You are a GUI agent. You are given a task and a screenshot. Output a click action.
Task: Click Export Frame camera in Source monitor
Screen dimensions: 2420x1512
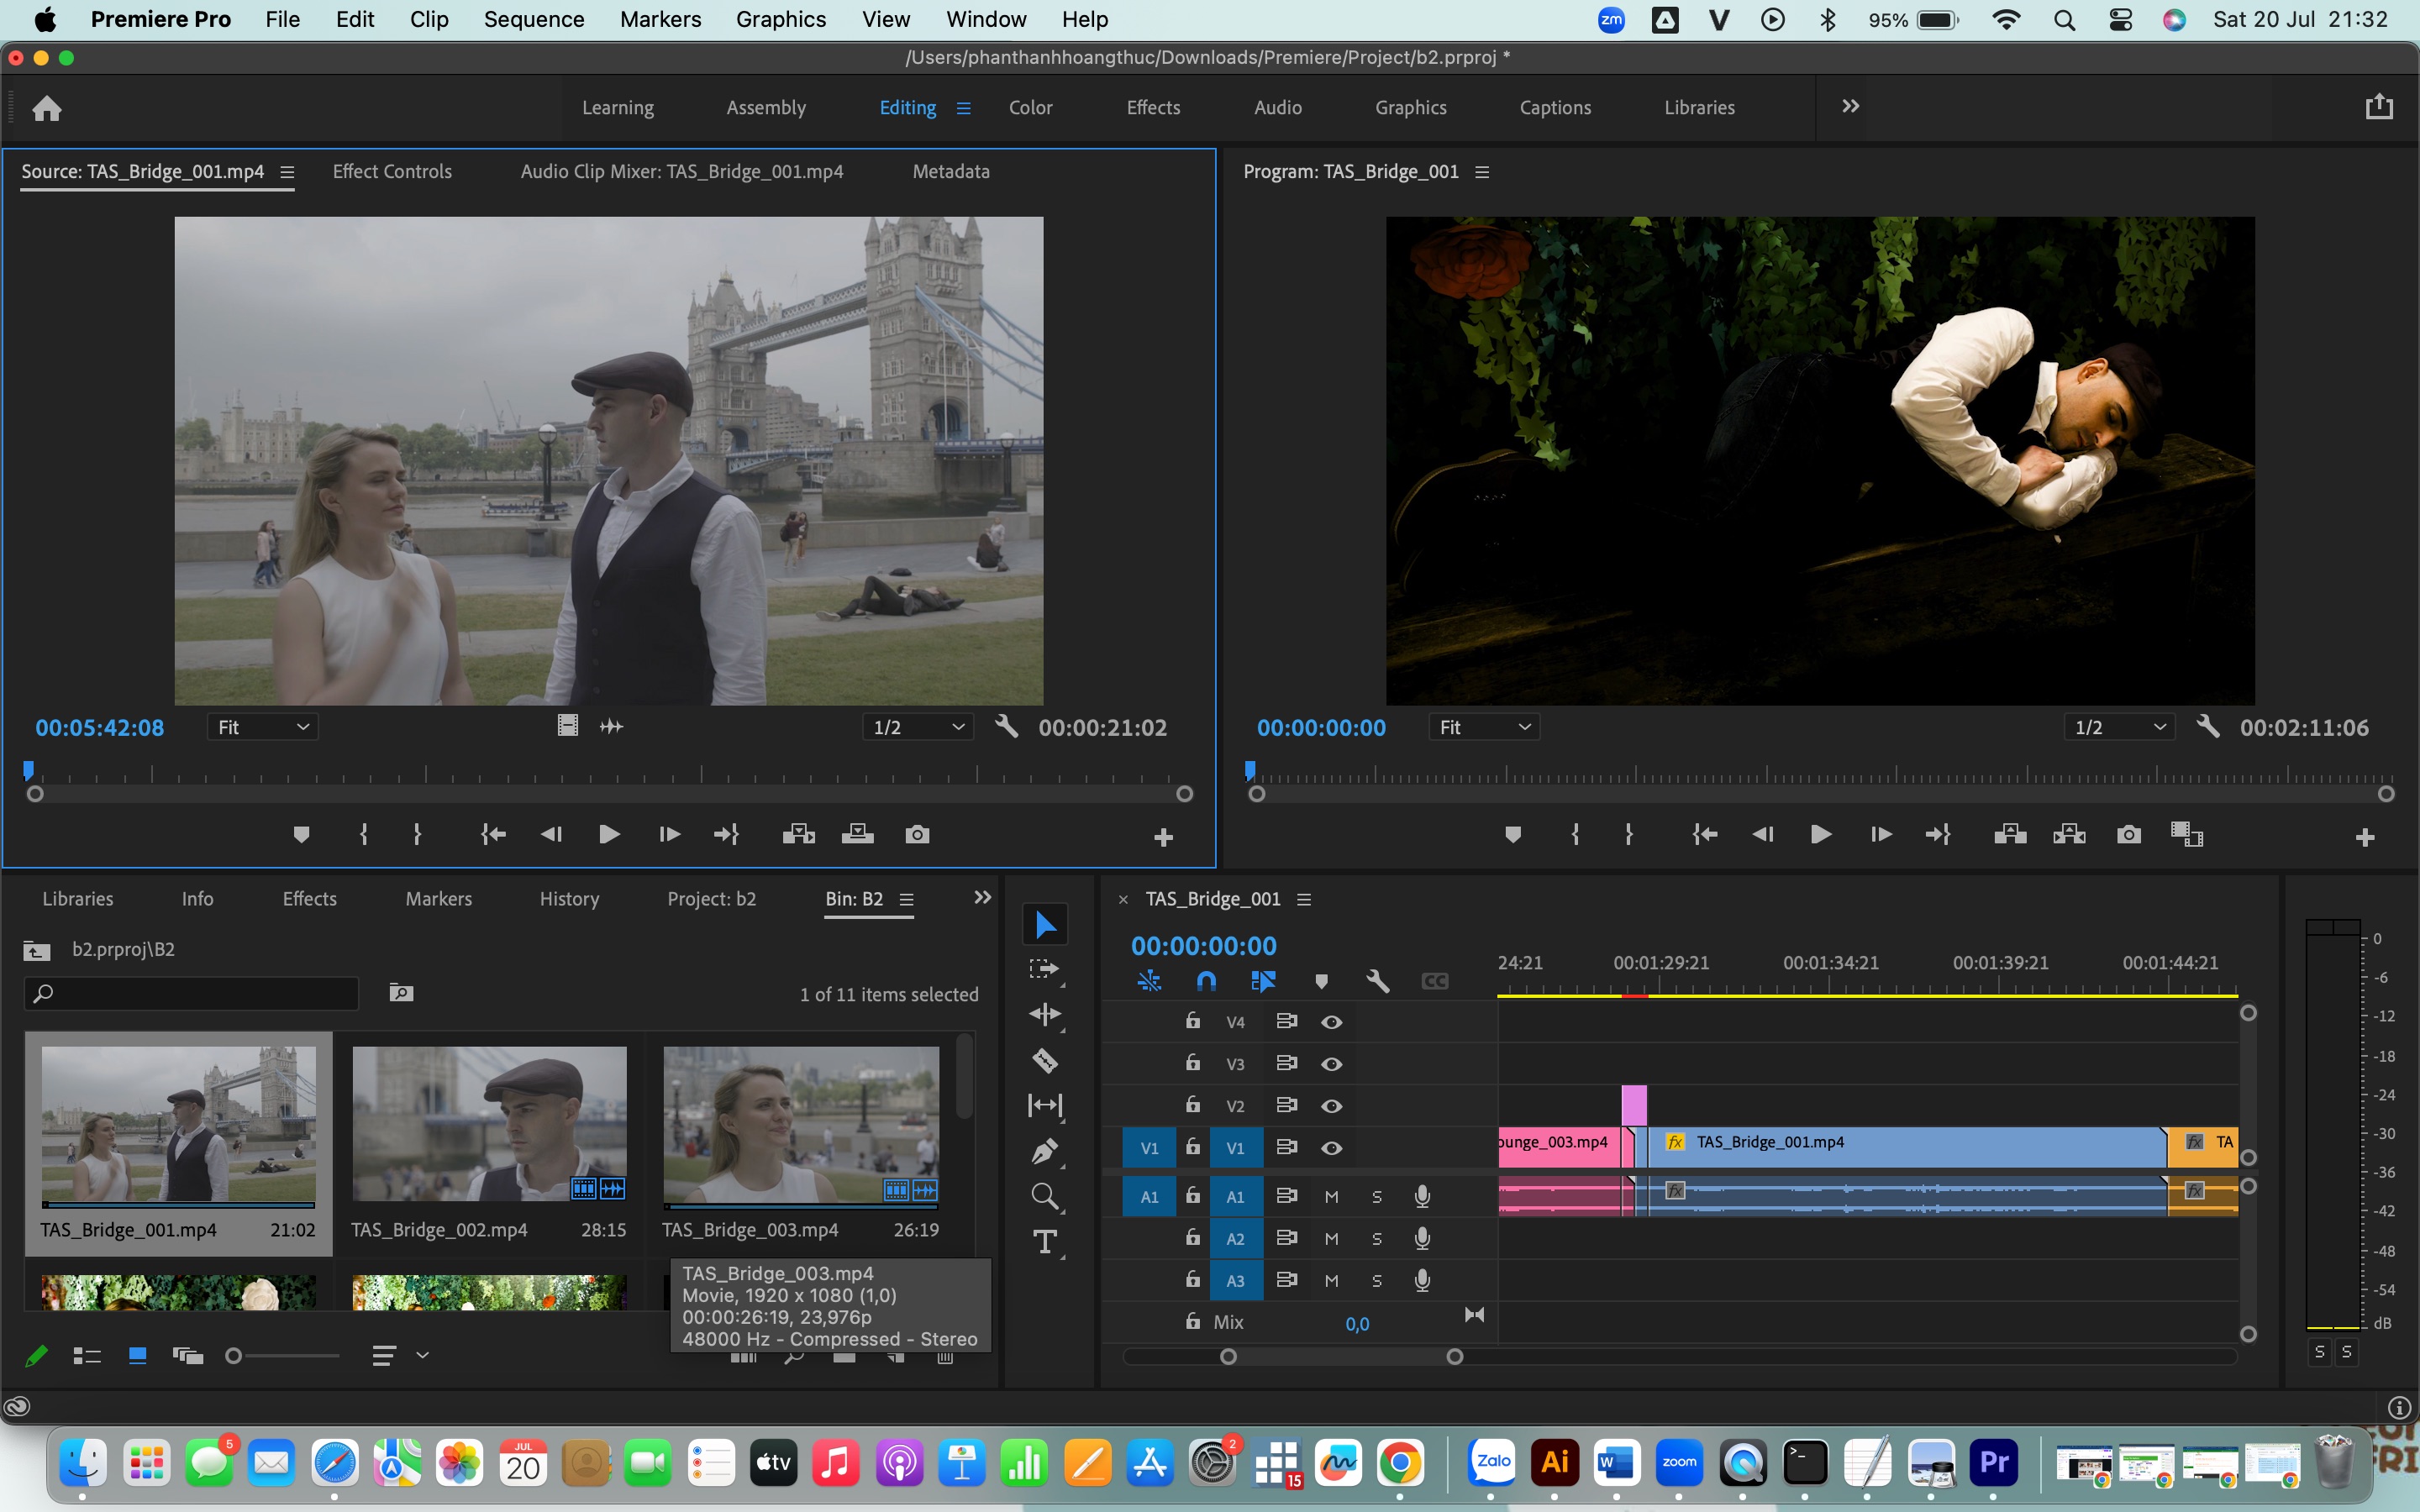pos(917,834)
